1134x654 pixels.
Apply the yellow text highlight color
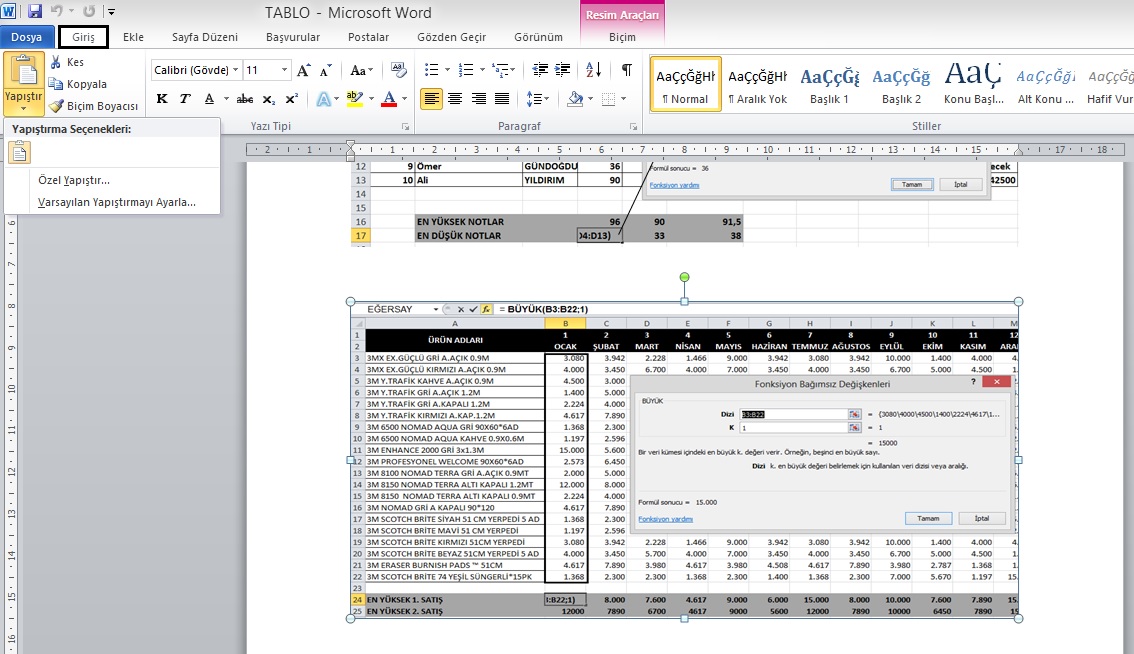(x=354, y=99)
